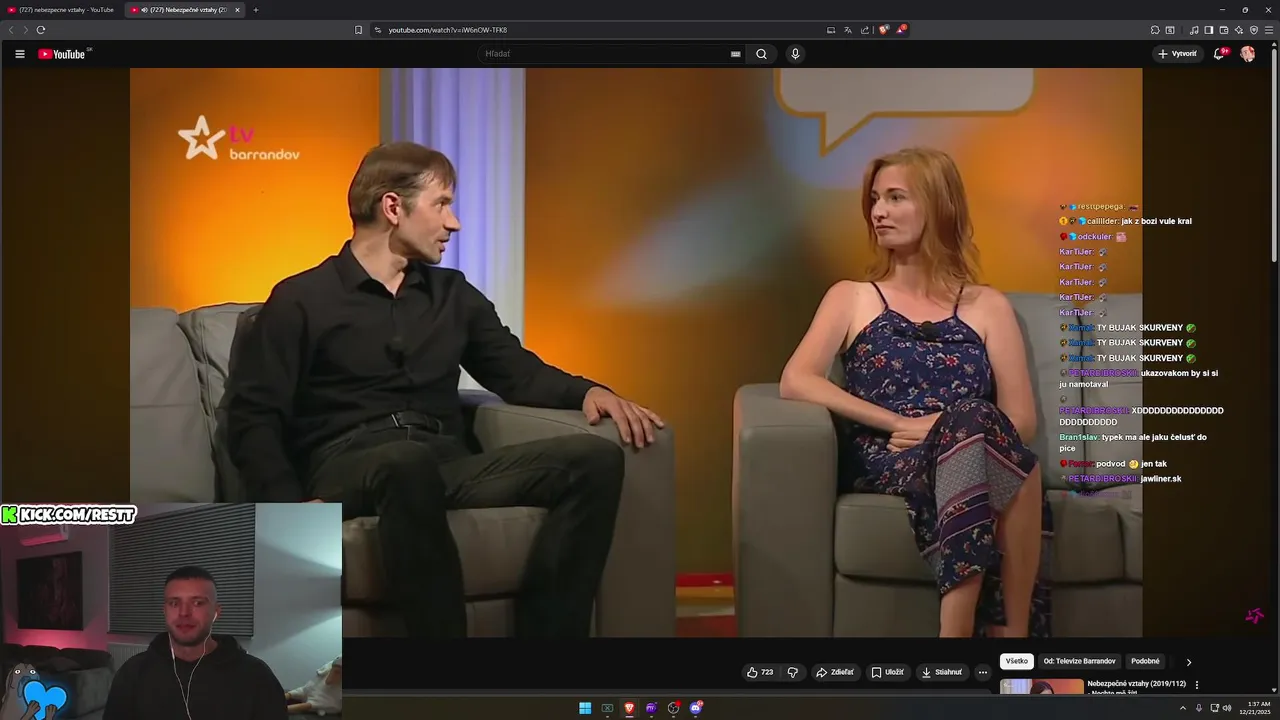
Task: Open the Discord taskbar icon
Action: (696, 708)
